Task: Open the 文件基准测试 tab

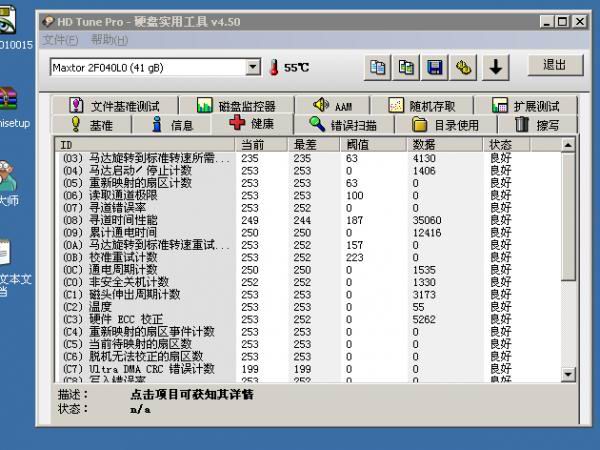Action: coord(114,105)
